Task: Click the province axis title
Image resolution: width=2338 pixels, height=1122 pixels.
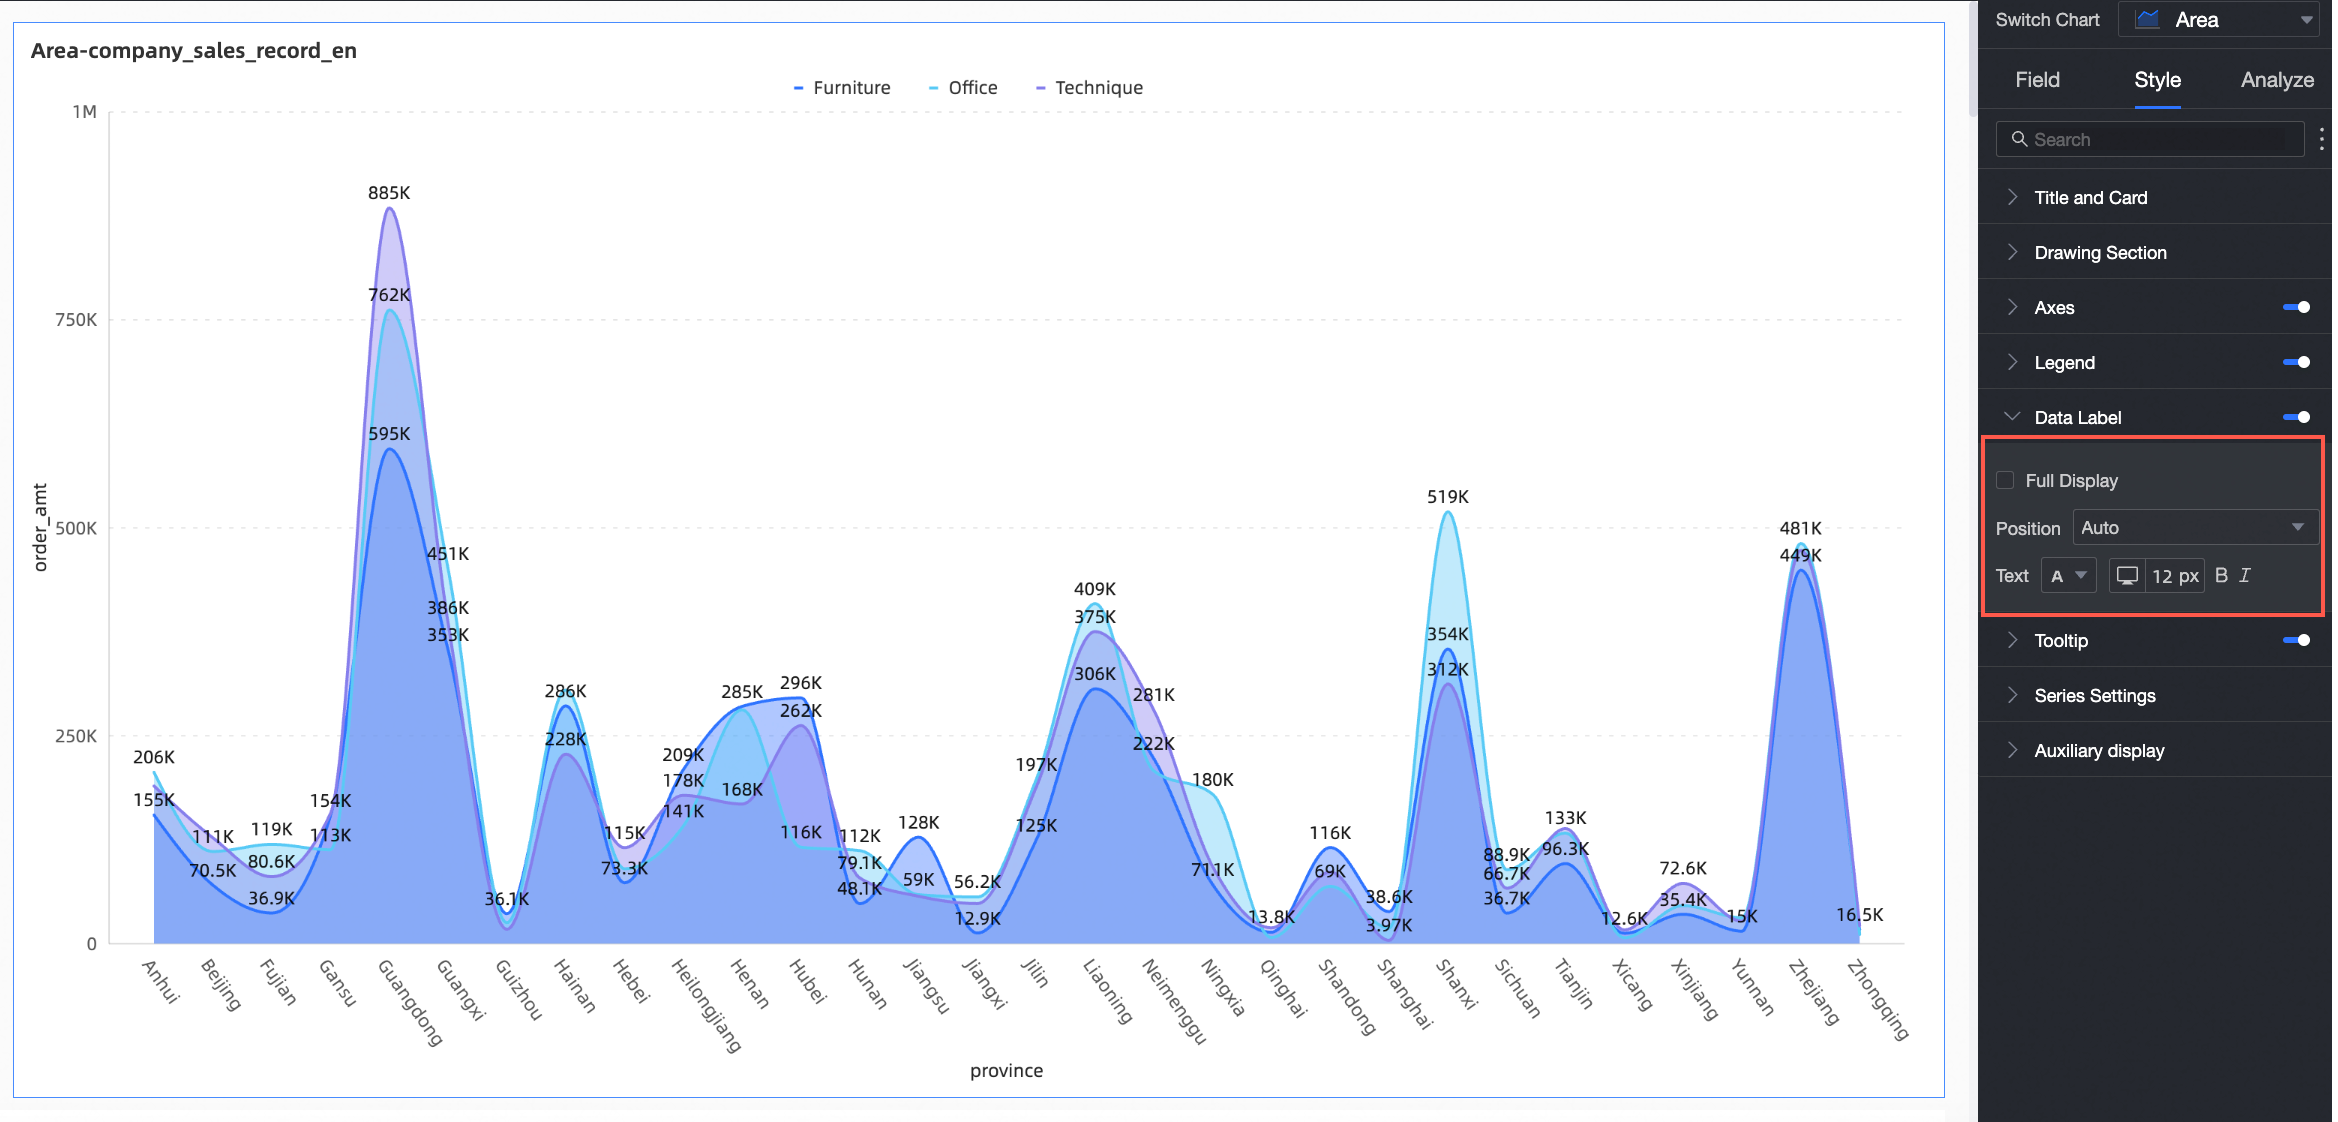Action: pyautogui.click(x=1006, y=1070)
